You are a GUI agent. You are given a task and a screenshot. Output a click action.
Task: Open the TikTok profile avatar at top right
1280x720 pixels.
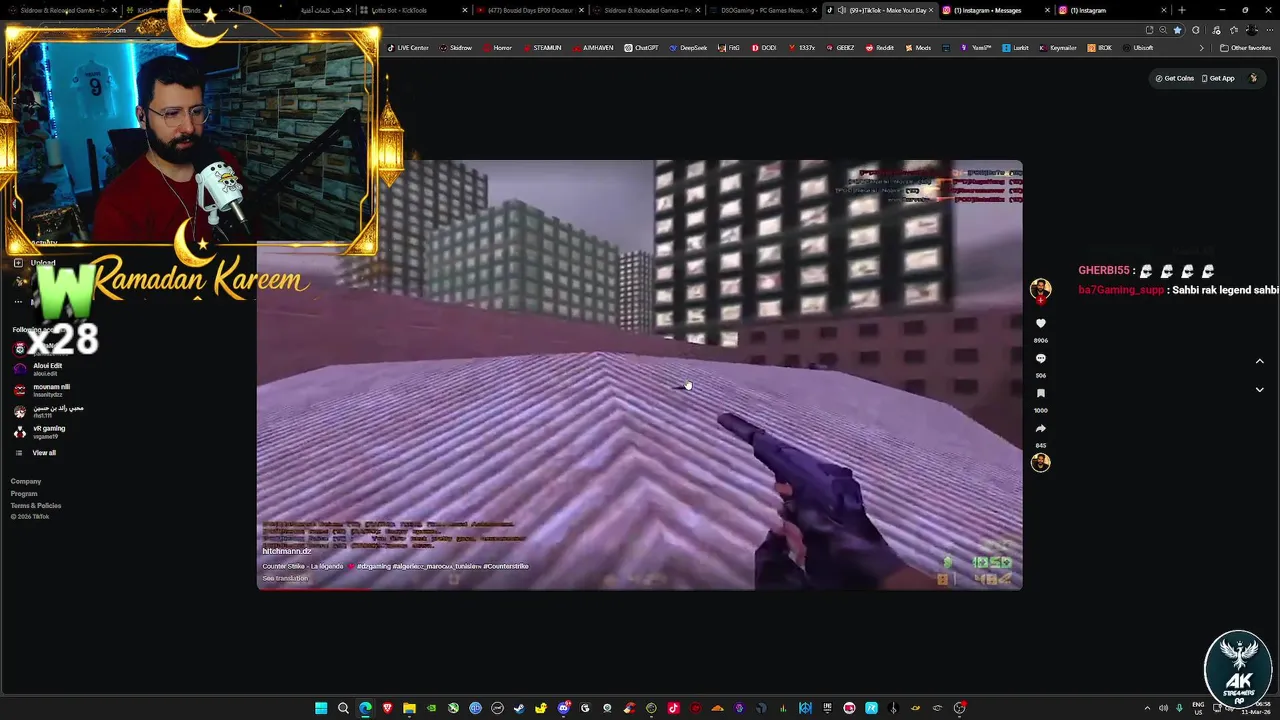point(1253,78)
